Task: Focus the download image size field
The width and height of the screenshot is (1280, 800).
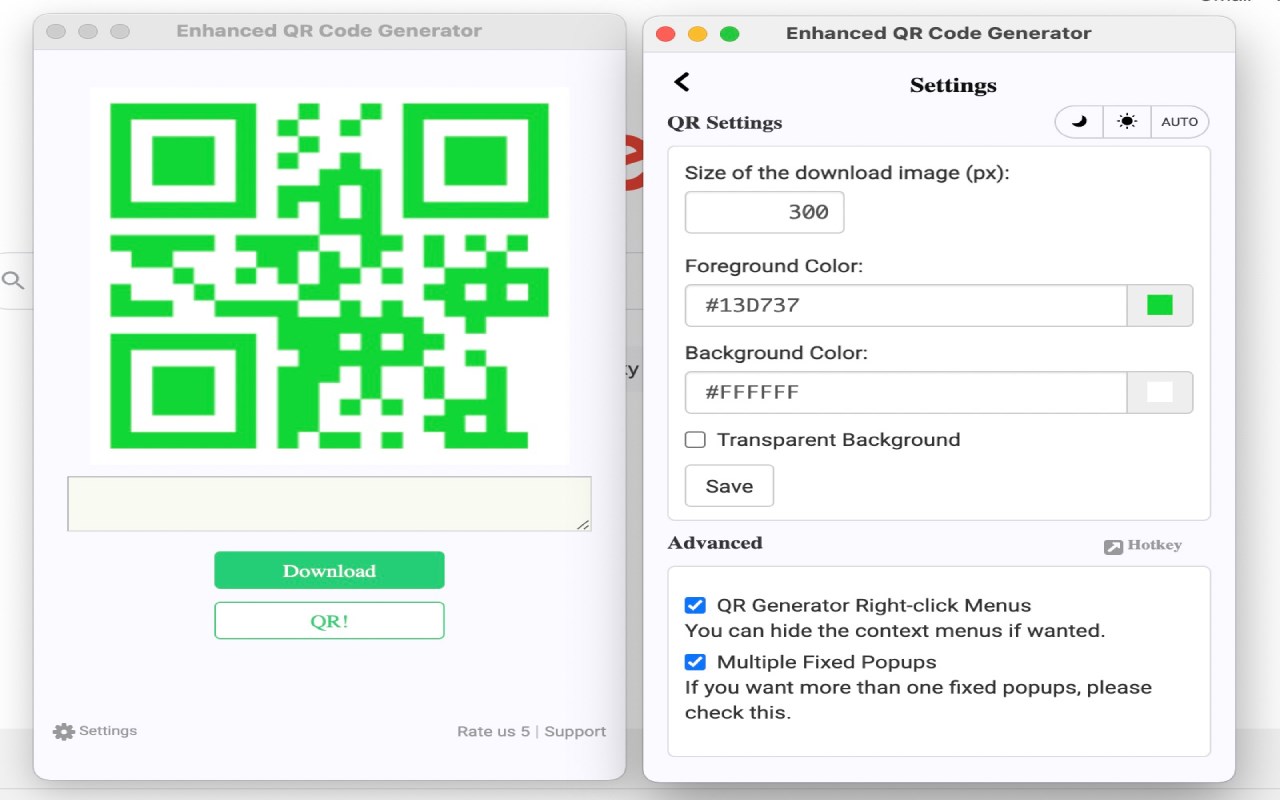Action: pos(764,212)
